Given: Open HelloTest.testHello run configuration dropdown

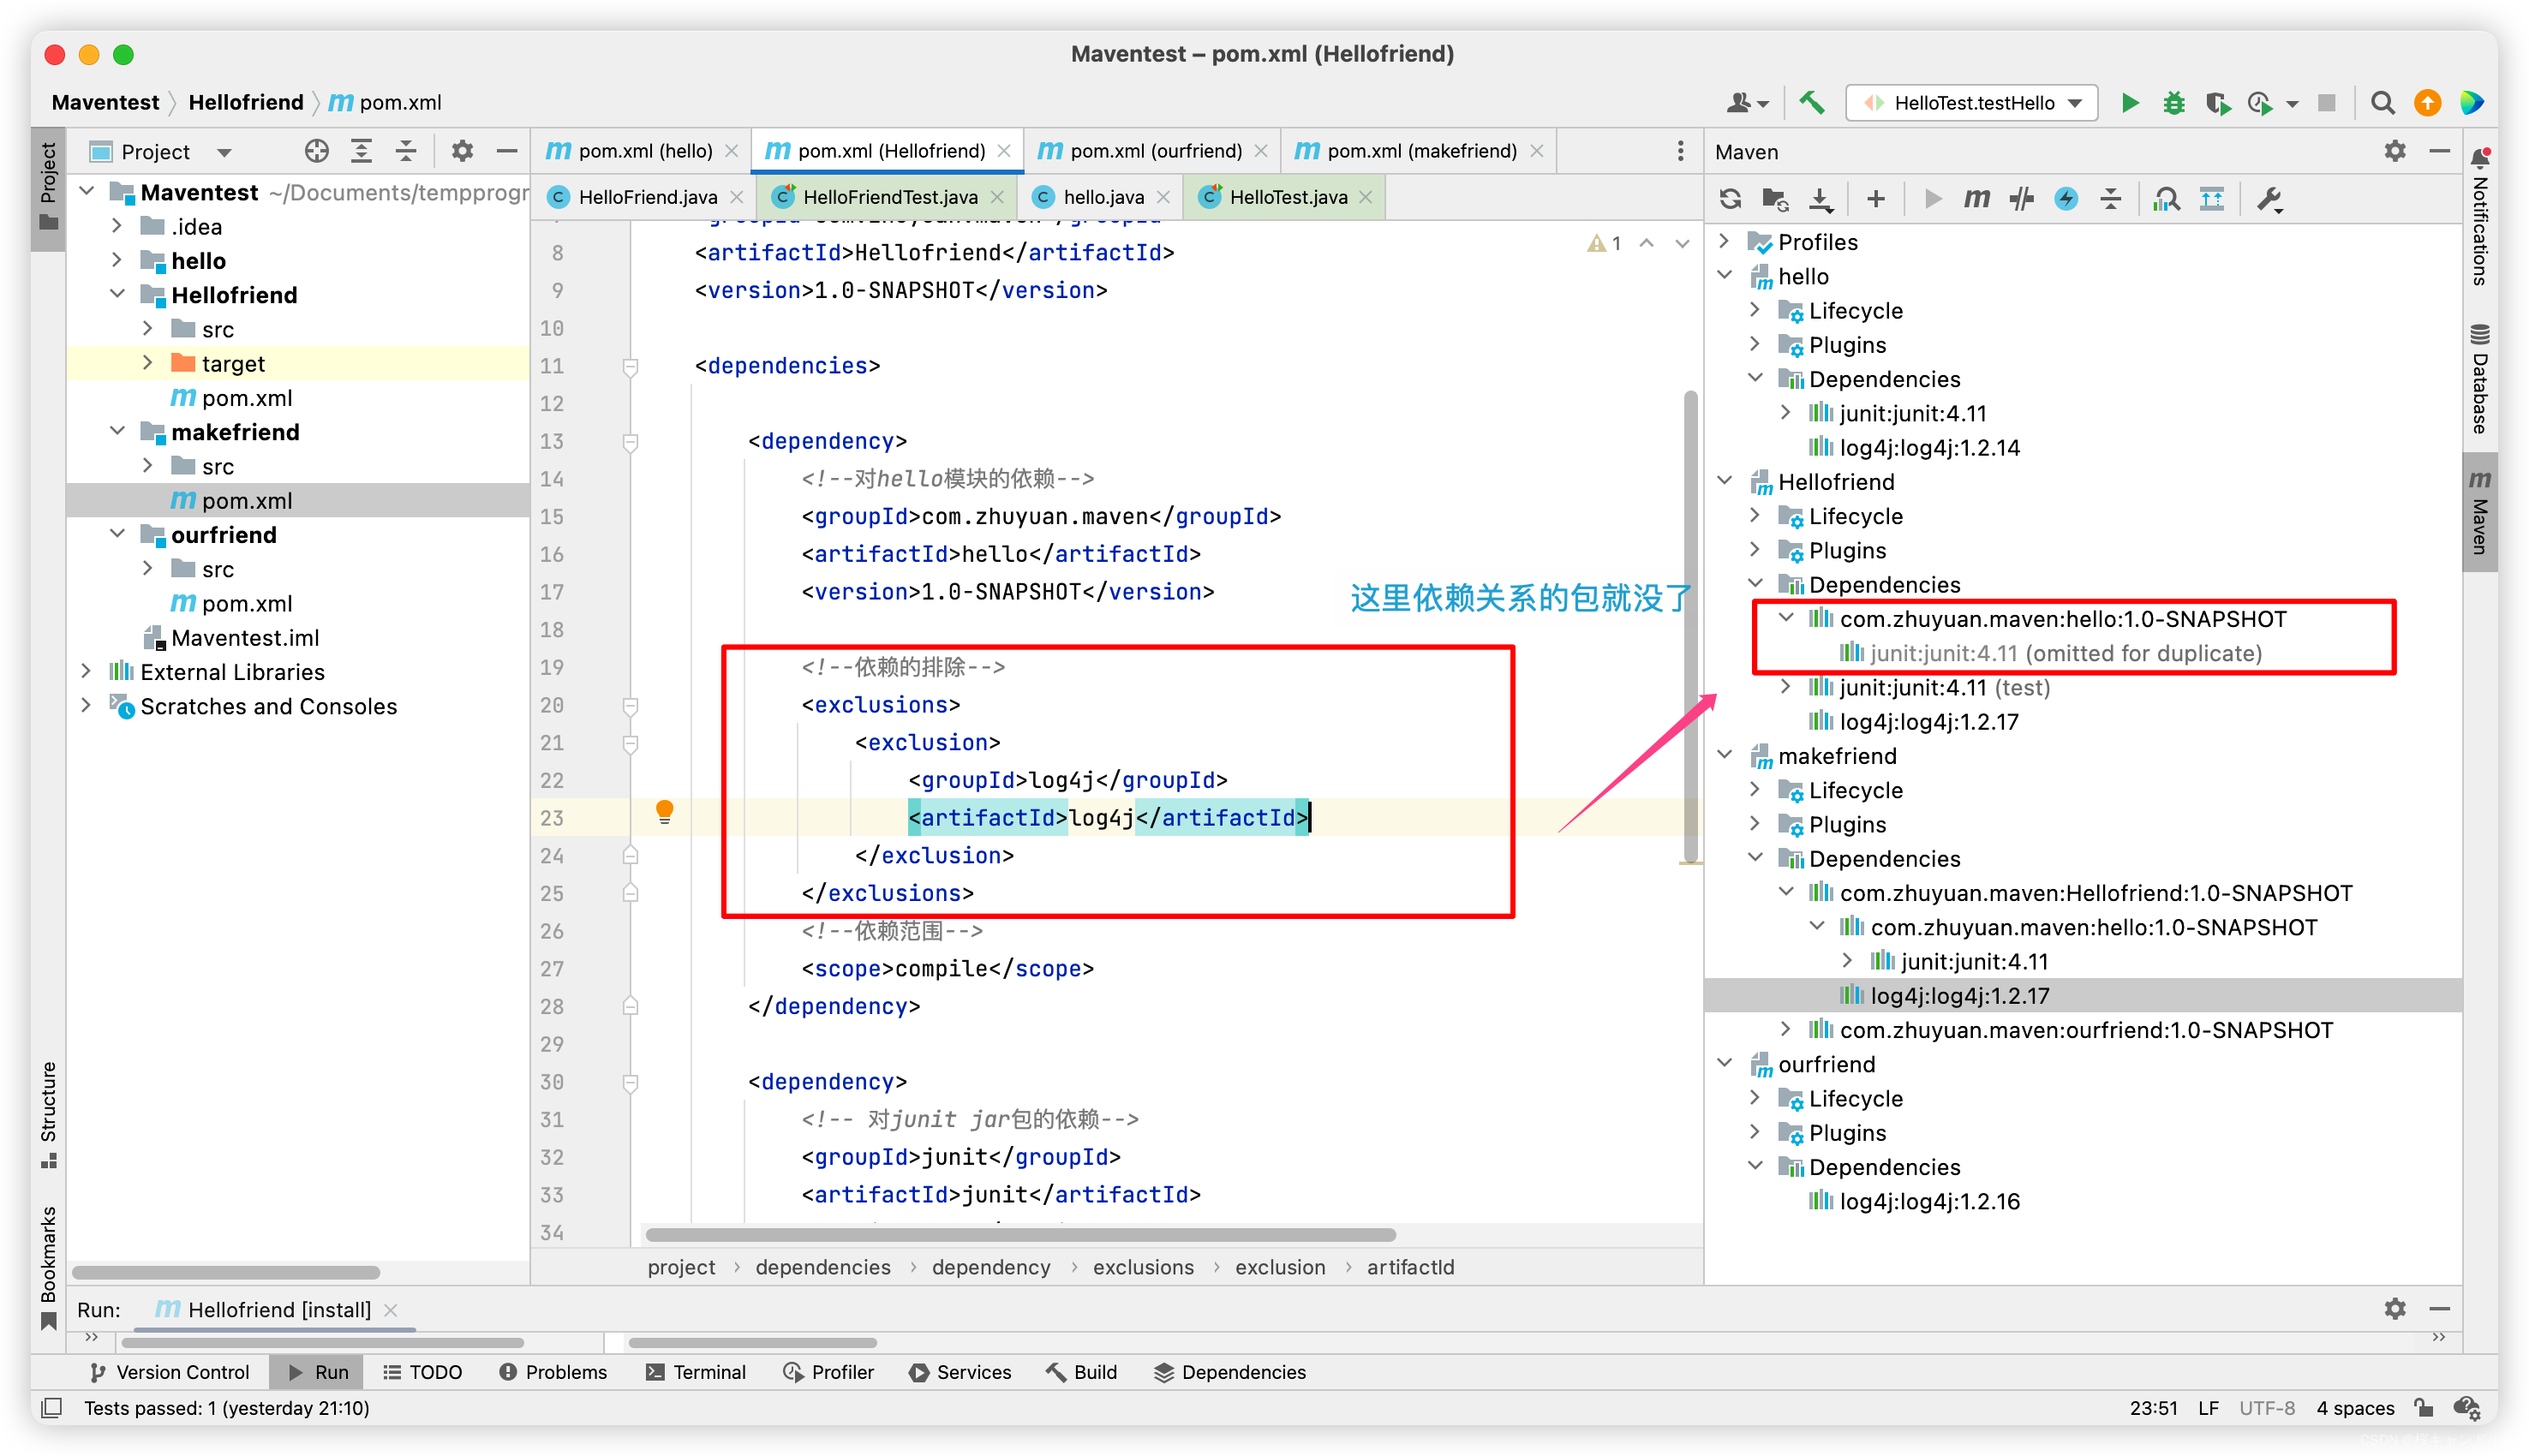Looking at the screenshot, I should pyautogui.click(x=1971, y=103).
